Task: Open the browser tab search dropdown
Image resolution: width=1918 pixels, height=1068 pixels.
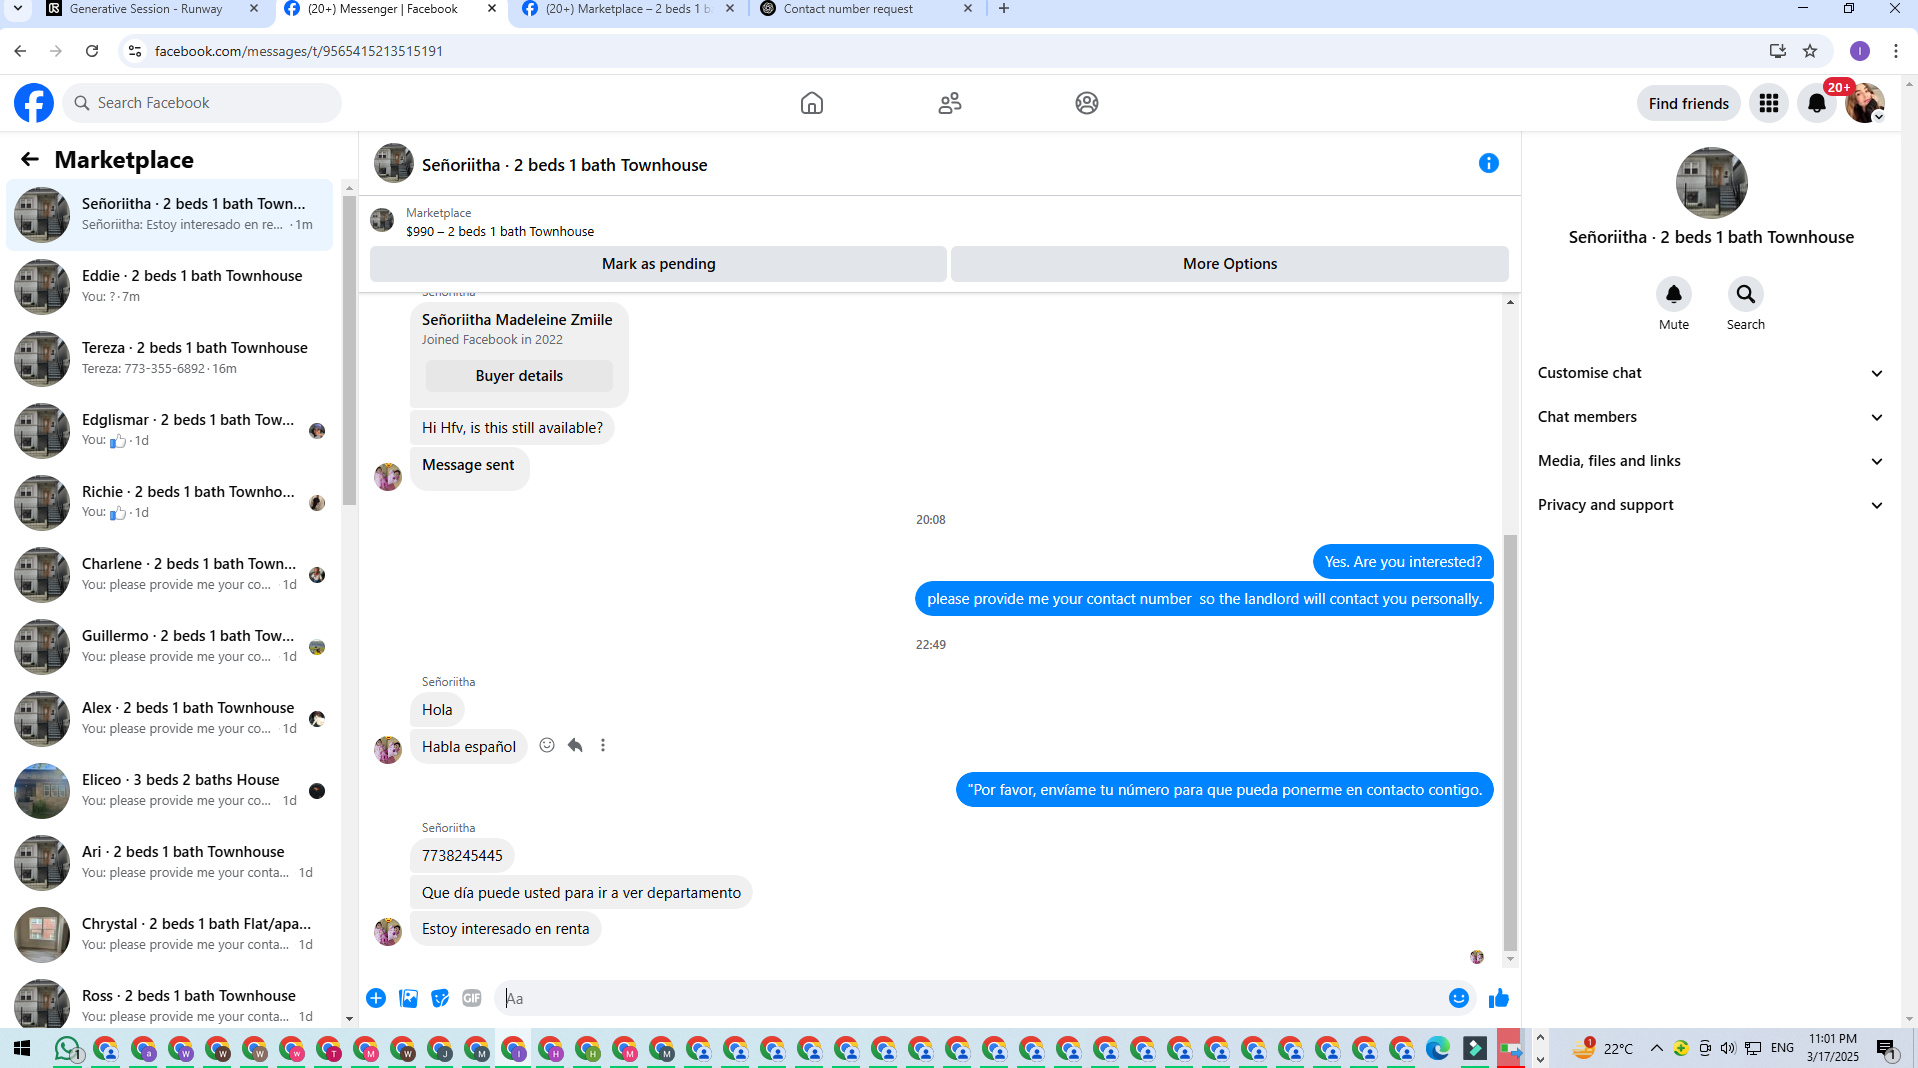Action: tap(18, 9)
